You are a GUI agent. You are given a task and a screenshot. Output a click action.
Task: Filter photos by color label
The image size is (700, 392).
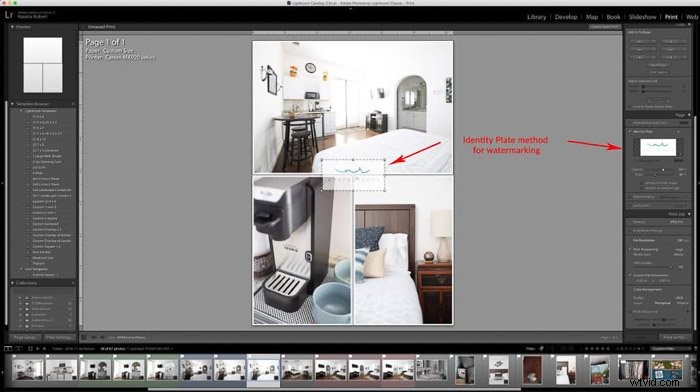(x=630, y=349)
